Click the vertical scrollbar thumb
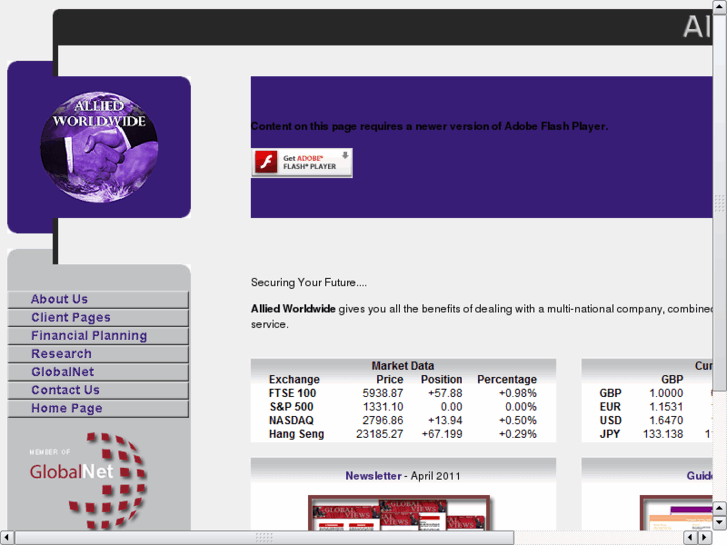This screenshot has height=545, width=727. coord(720,202)
